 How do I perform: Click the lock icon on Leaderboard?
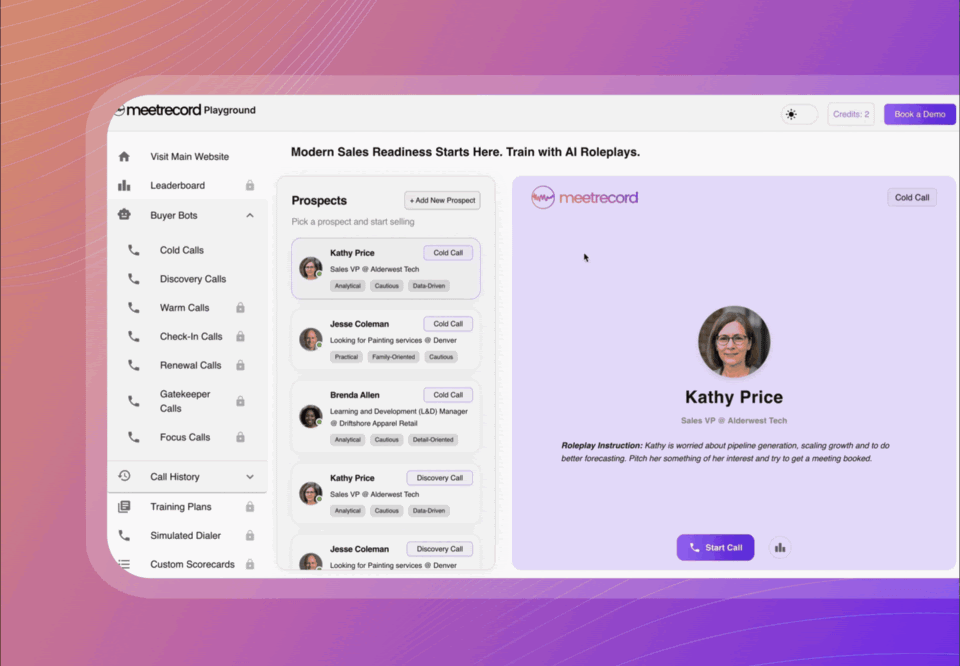(x=250, y=185)
